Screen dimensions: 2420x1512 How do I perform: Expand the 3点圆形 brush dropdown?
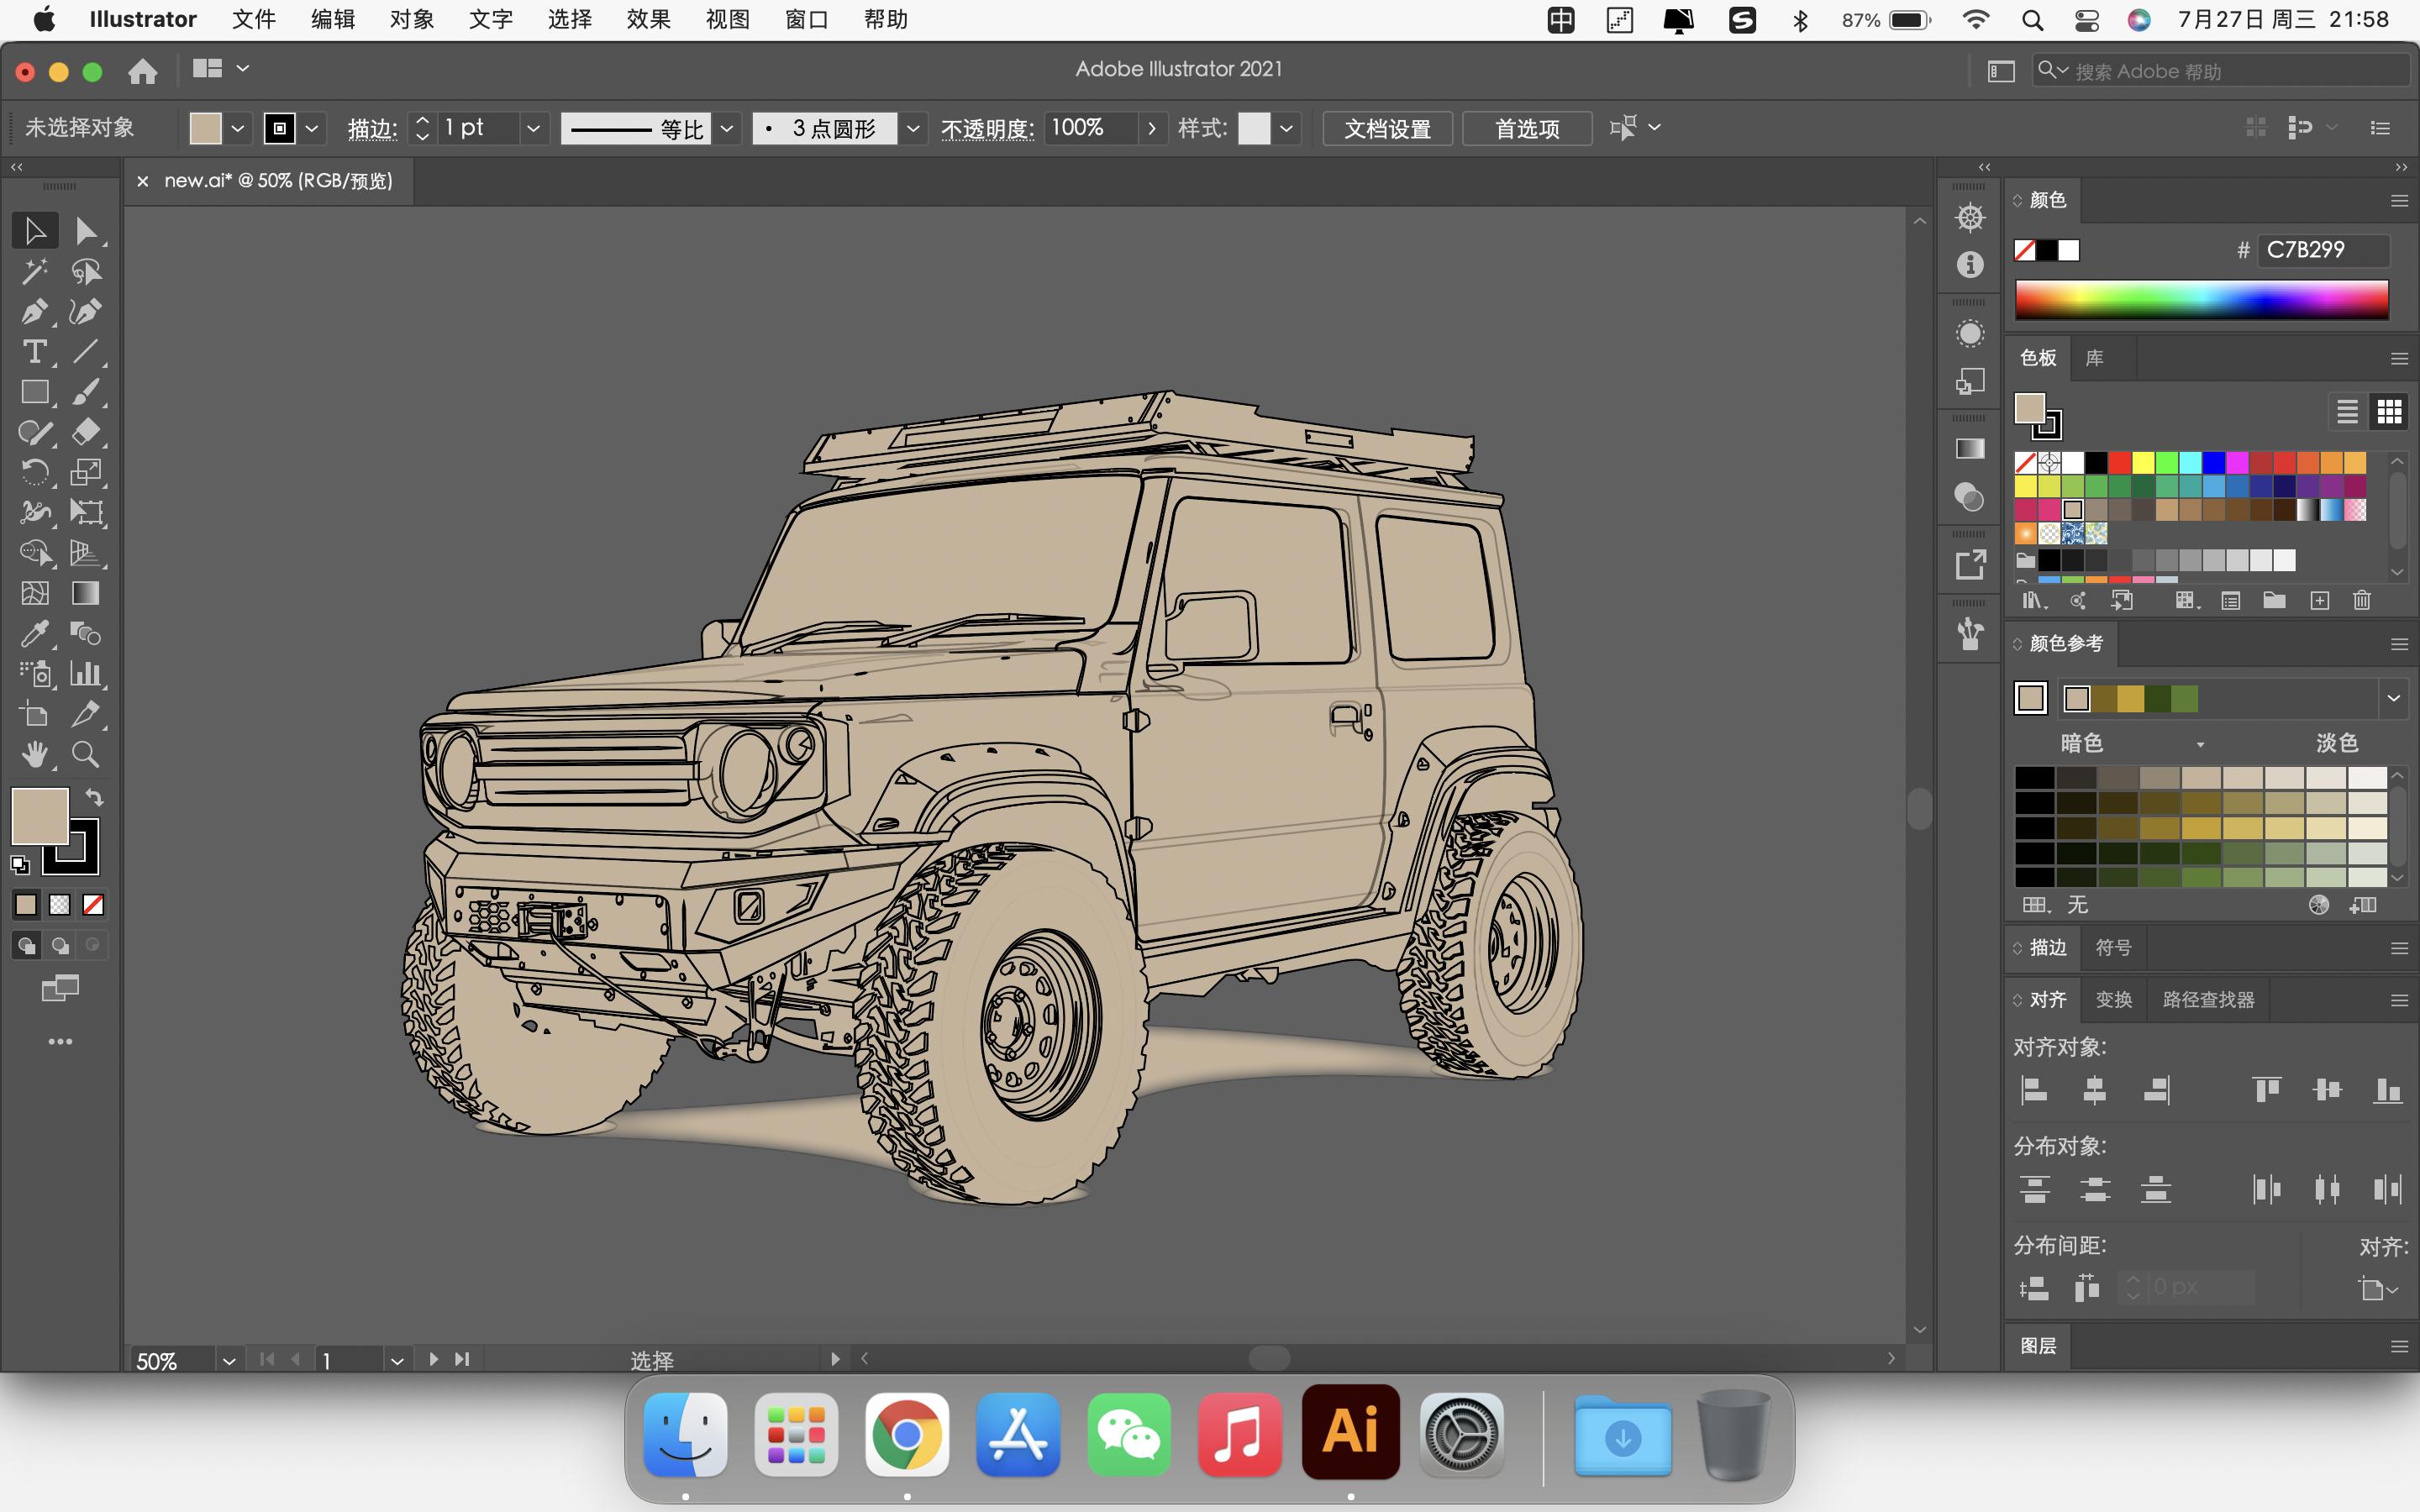(913, 128)
